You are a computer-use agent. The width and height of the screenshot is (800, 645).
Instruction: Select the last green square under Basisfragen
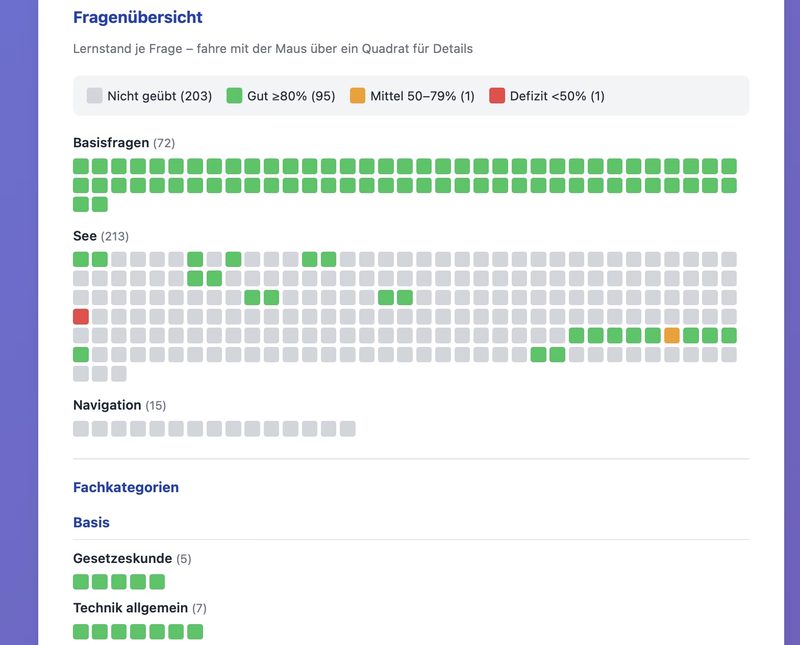click(x=100, y=204)
